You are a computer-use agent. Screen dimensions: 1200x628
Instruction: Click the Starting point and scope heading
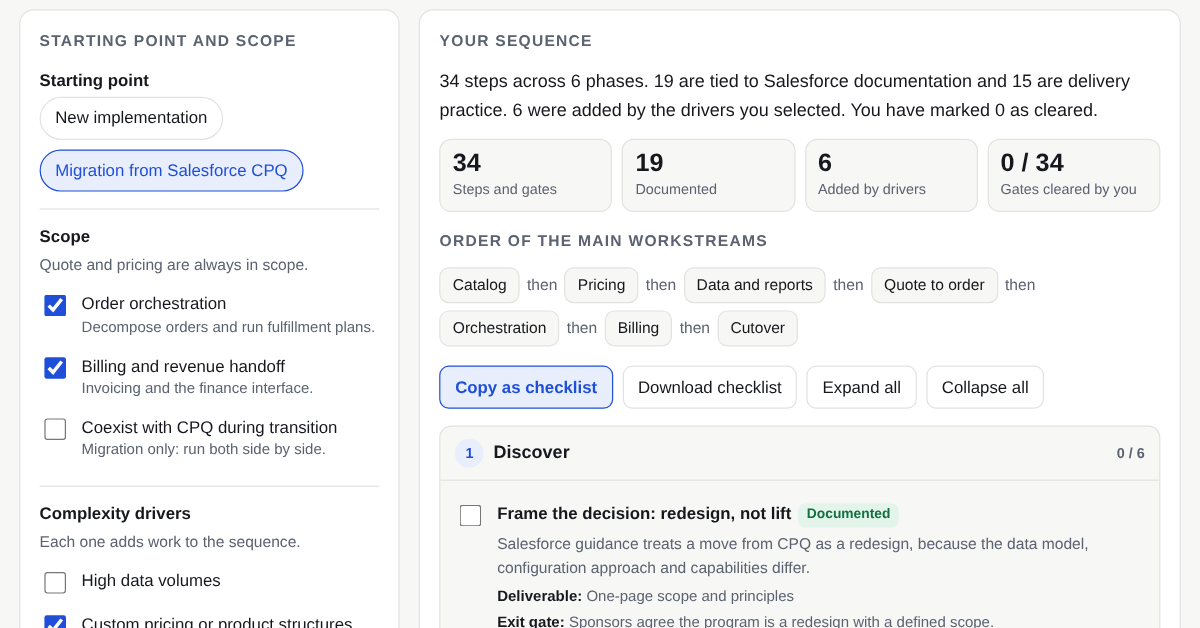[168, 41]
